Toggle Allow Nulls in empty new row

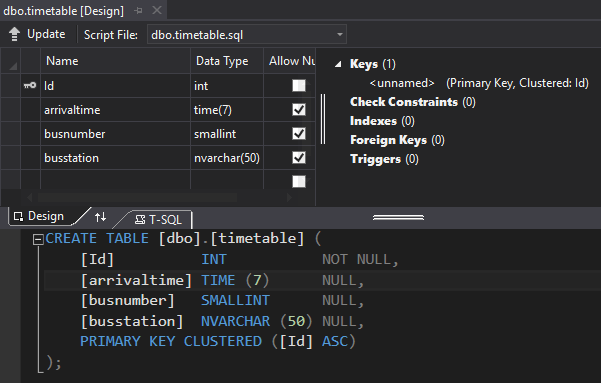pos(299,181)
